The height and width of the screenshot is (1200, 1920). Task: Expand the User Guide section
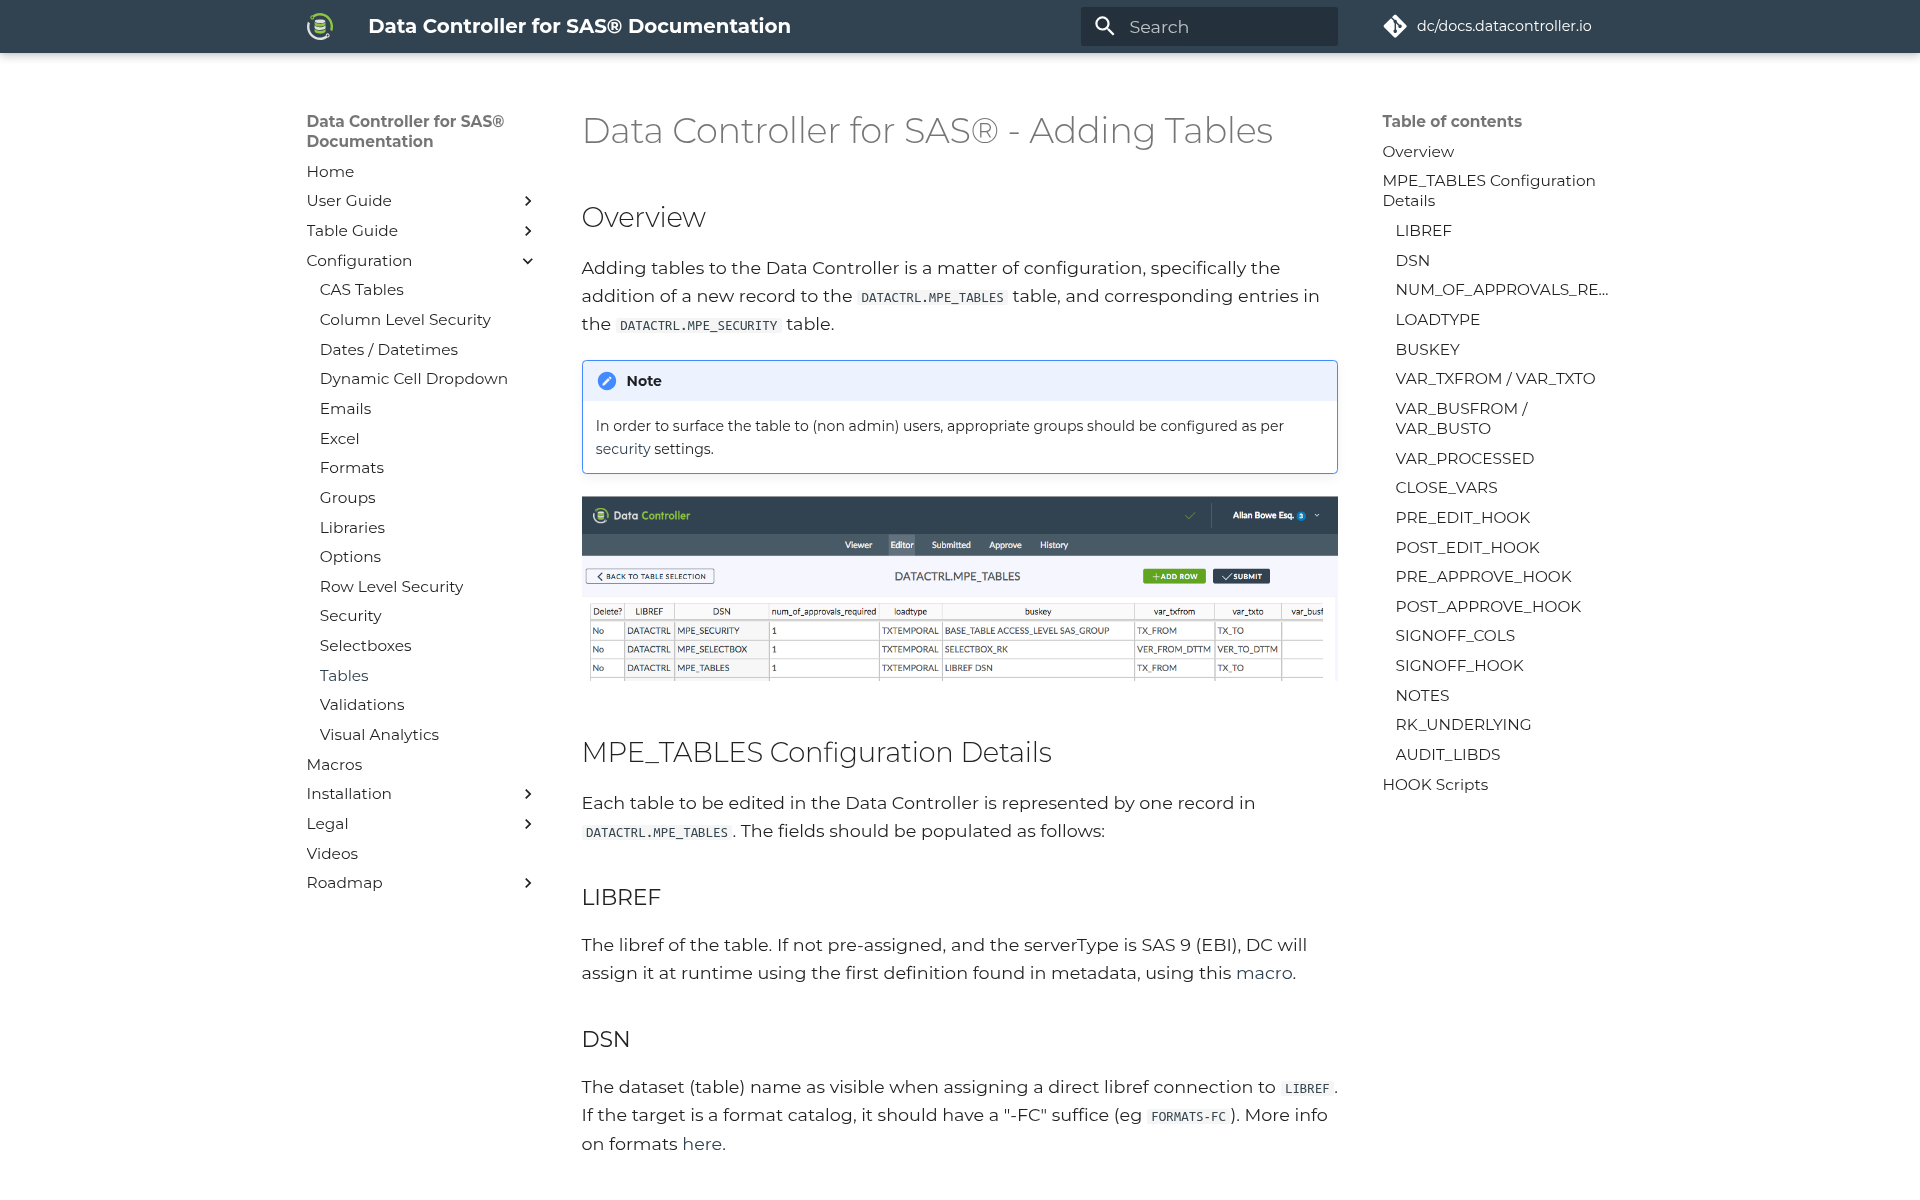(528, 201)
